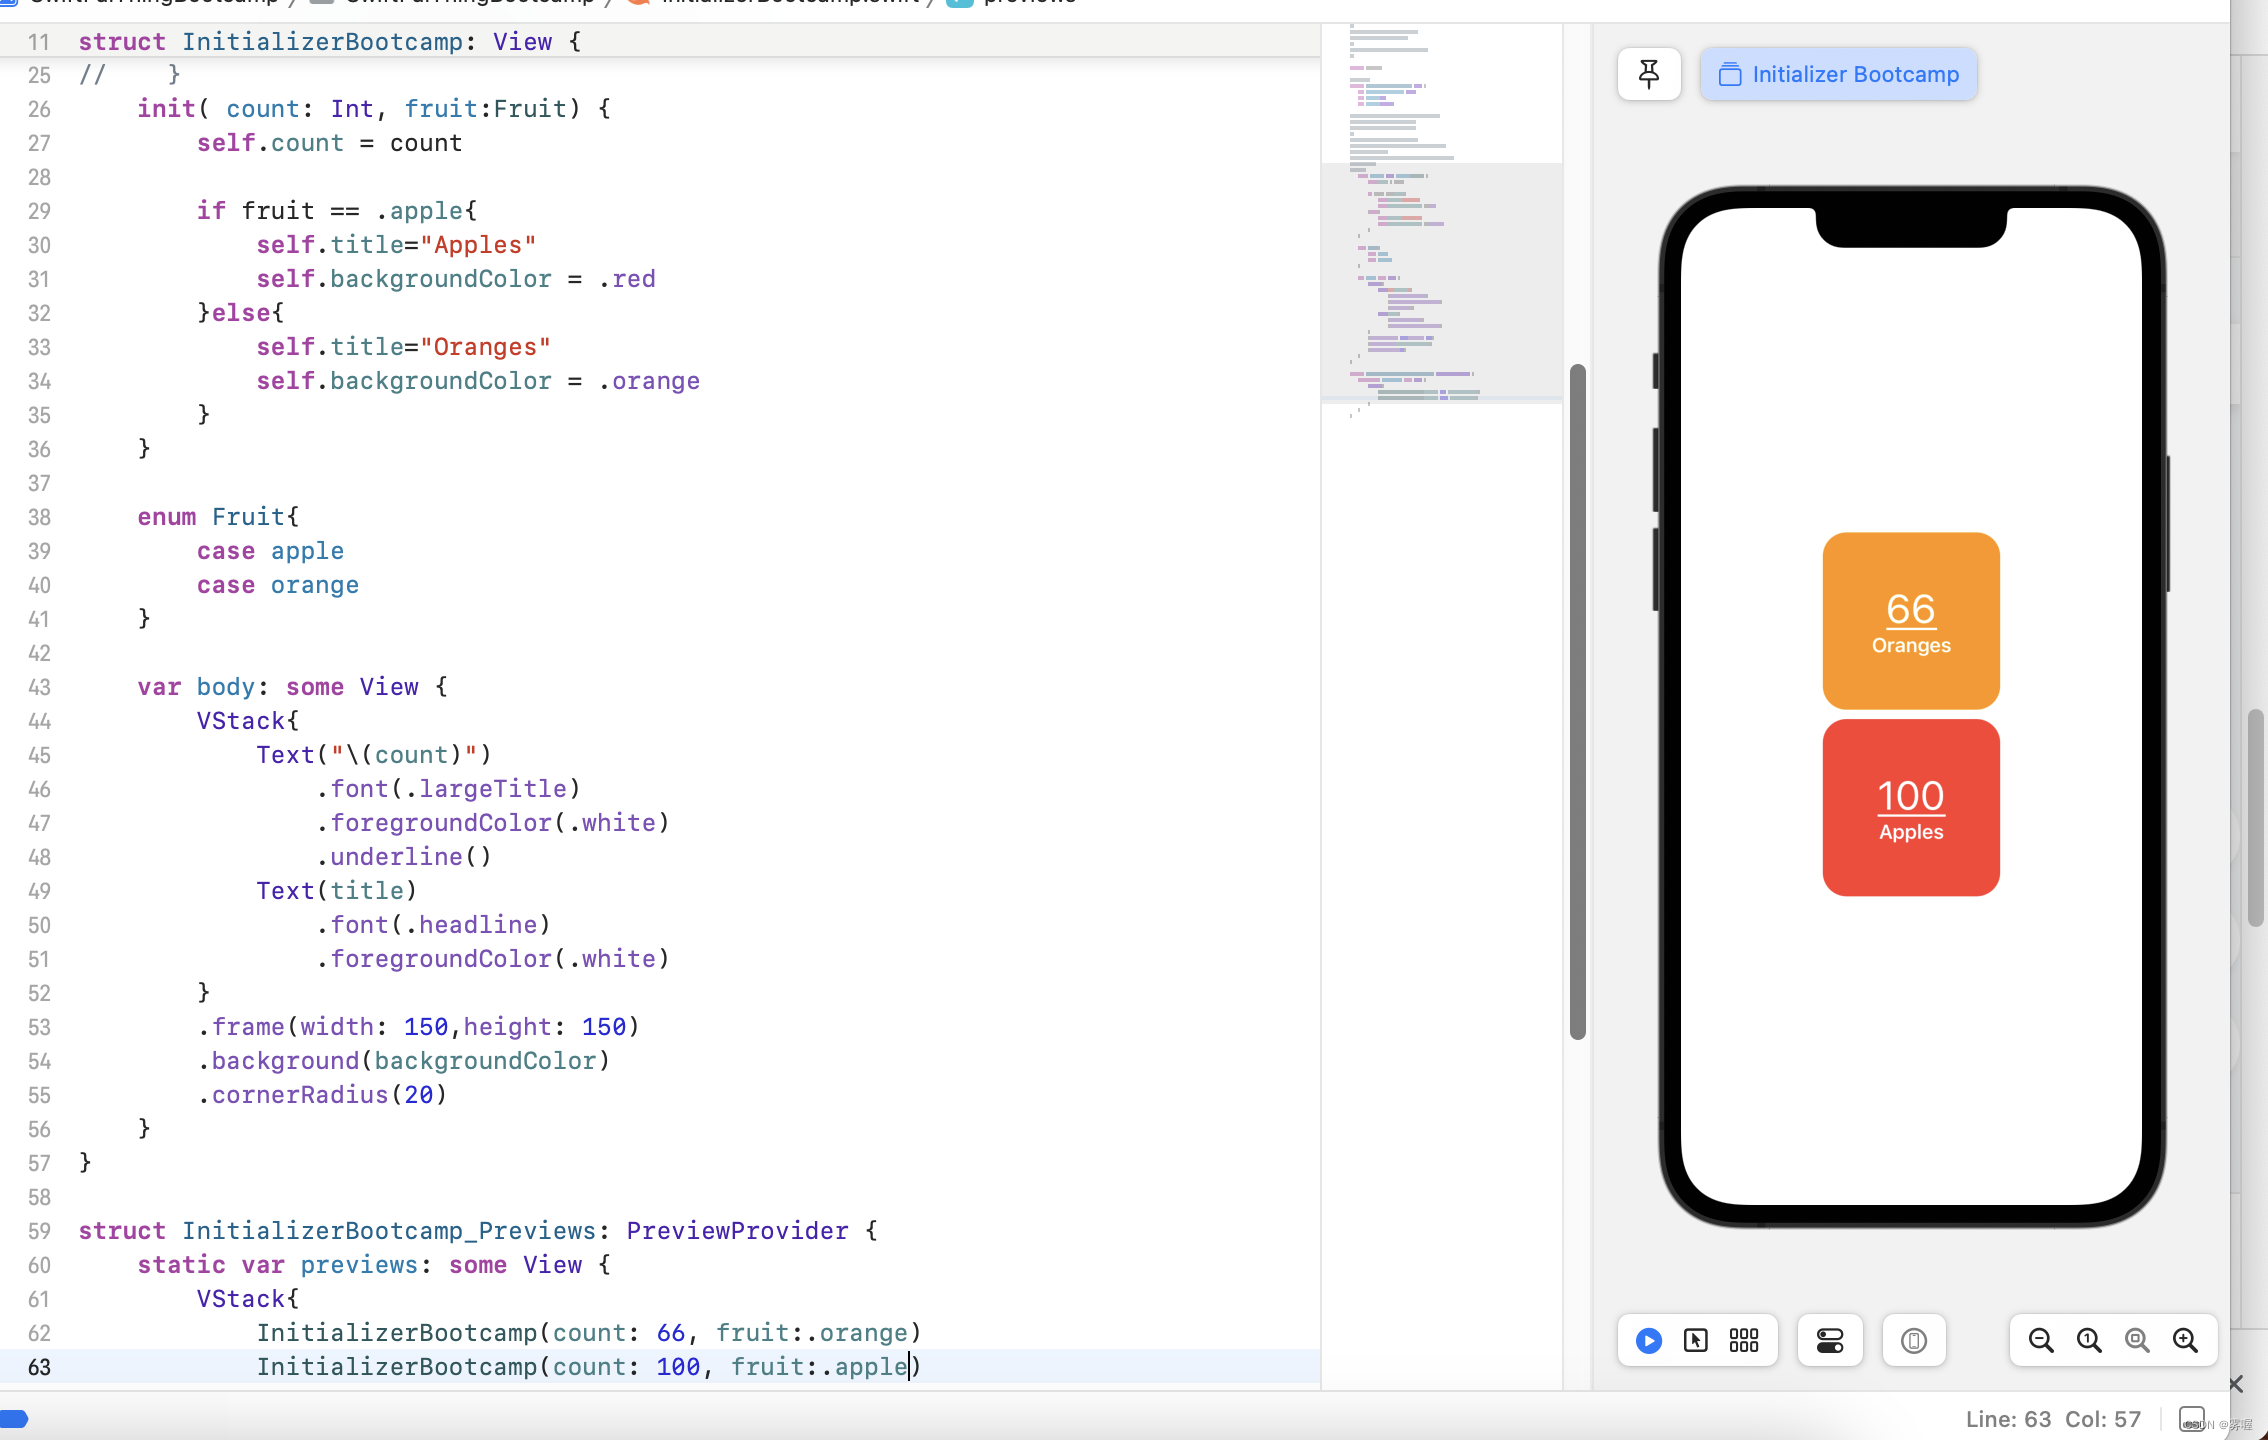This screenshot has width=2268, height=1440.
Task: Select the Initializer Bootcamp preview tab
Action: click(1838, 74)
